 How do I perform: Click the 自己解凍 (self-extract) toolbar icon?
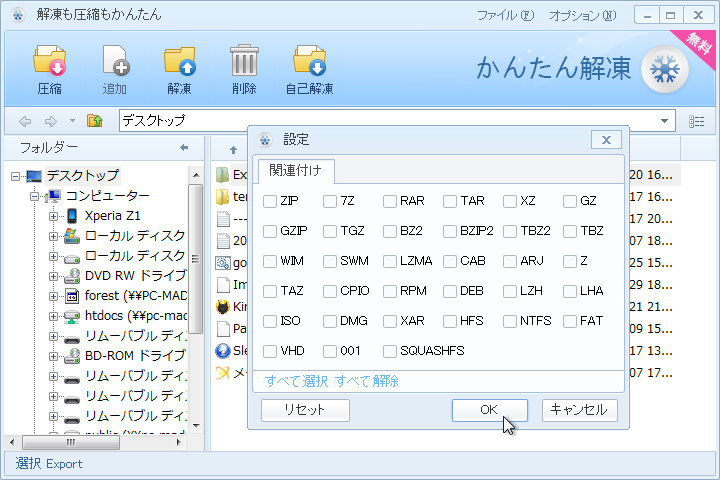pyautogui.click(x=309, y=60)
